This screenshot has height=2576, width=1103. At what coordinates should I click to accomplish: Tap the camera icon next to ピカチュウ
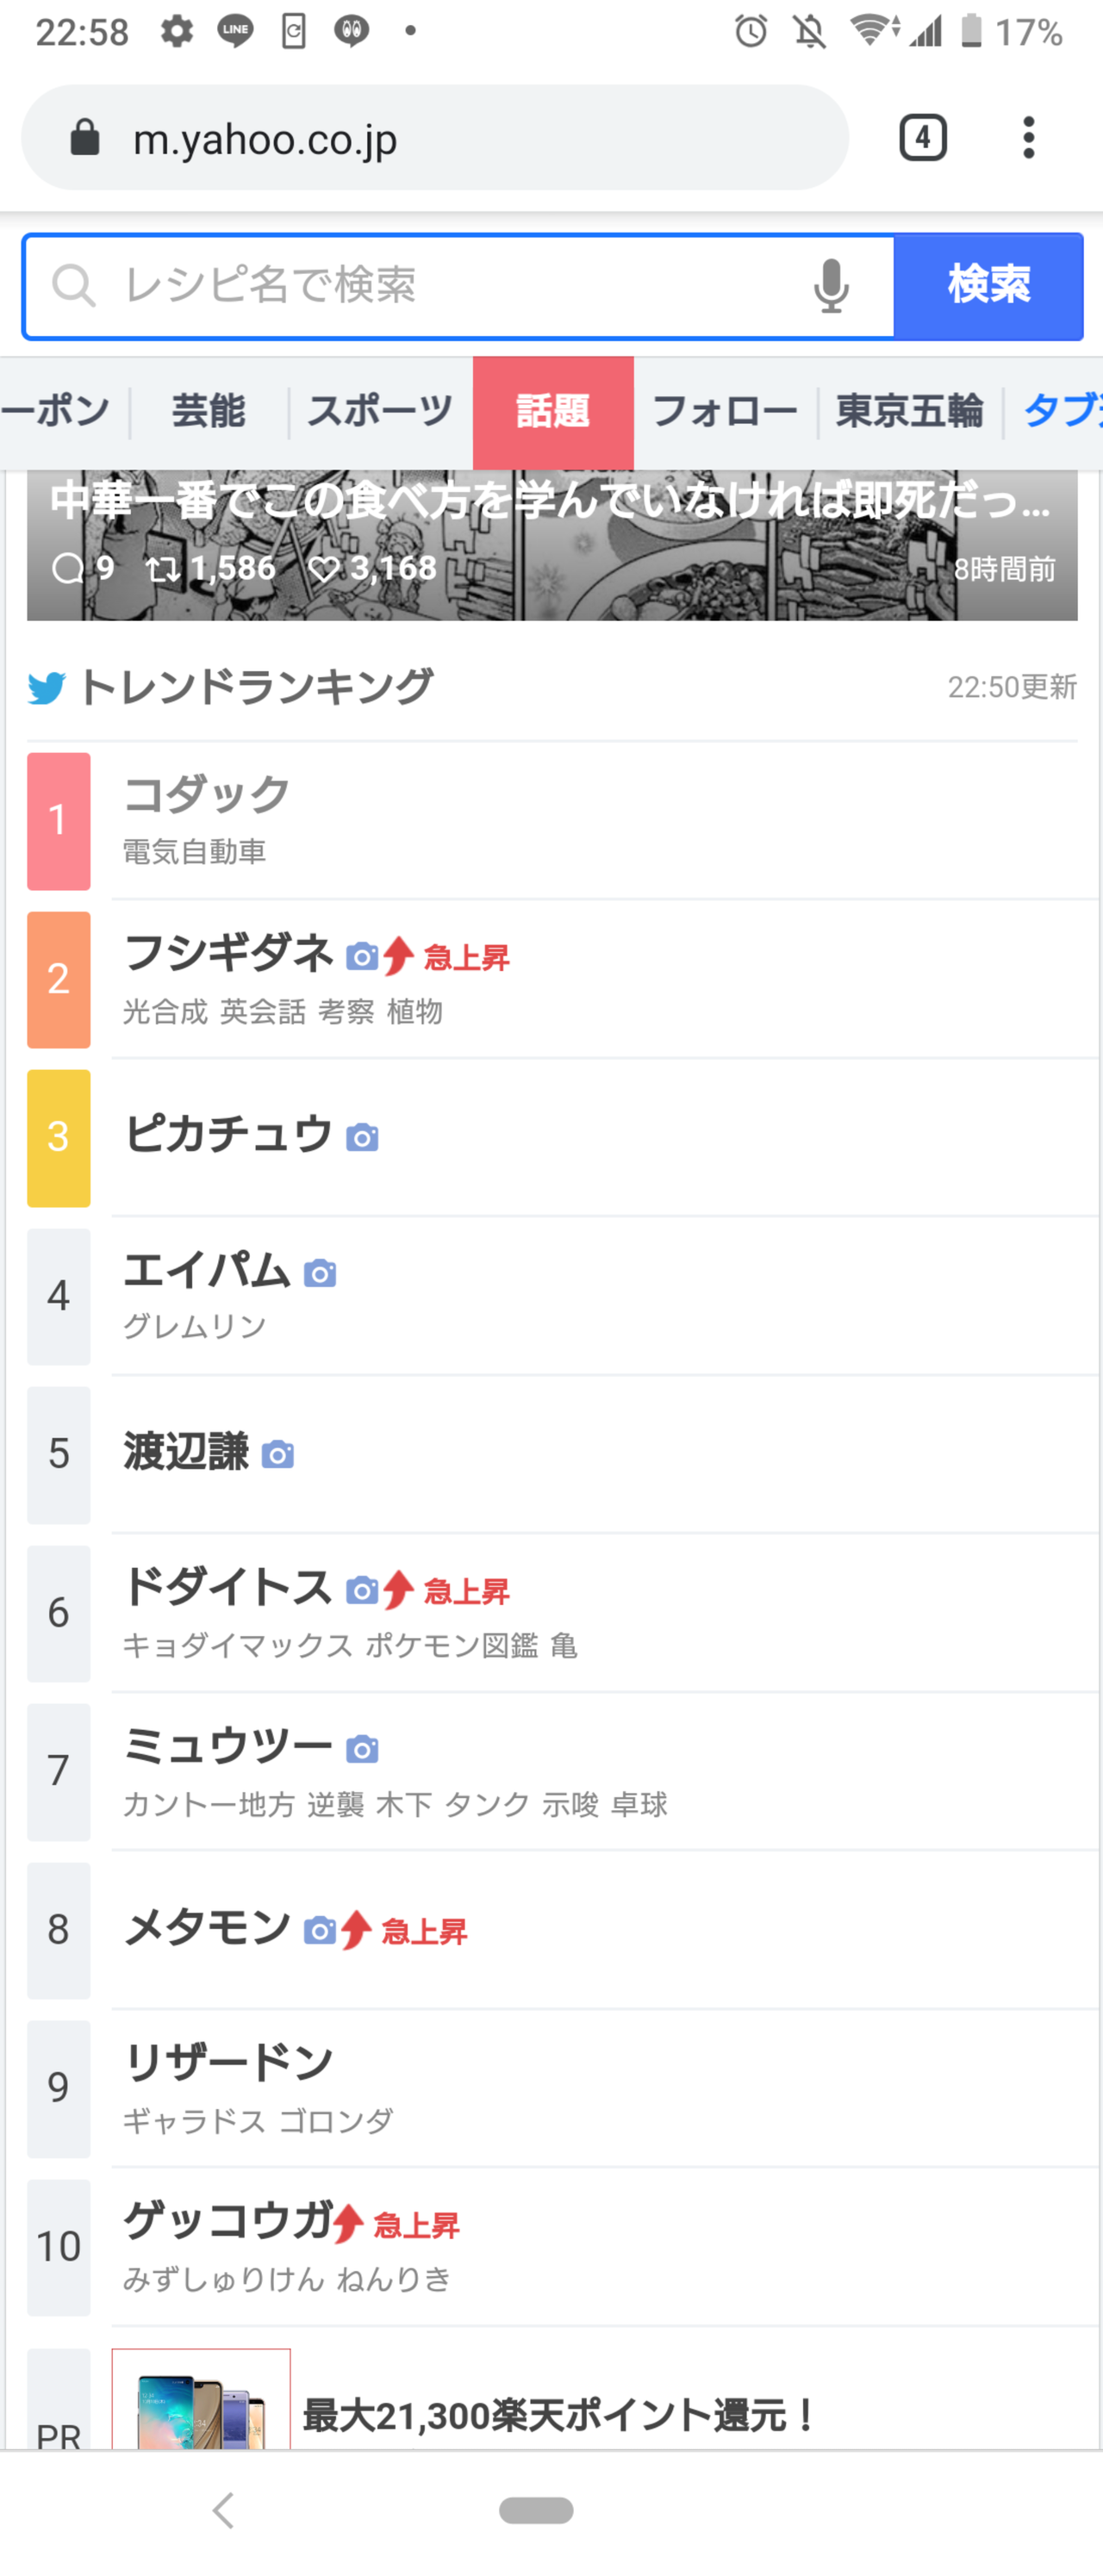click(x=362, y=1137)
